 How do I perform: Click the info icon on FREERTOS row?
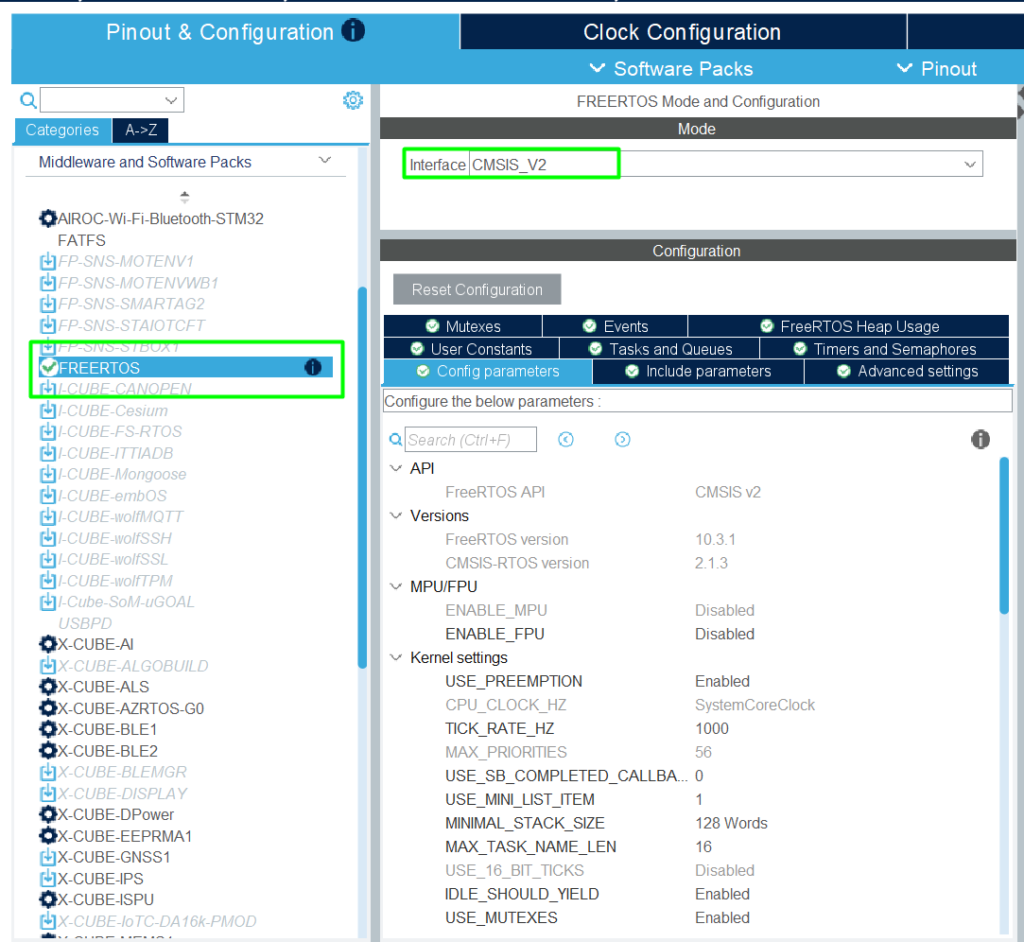pyautogui.click(x=313, y=368)
